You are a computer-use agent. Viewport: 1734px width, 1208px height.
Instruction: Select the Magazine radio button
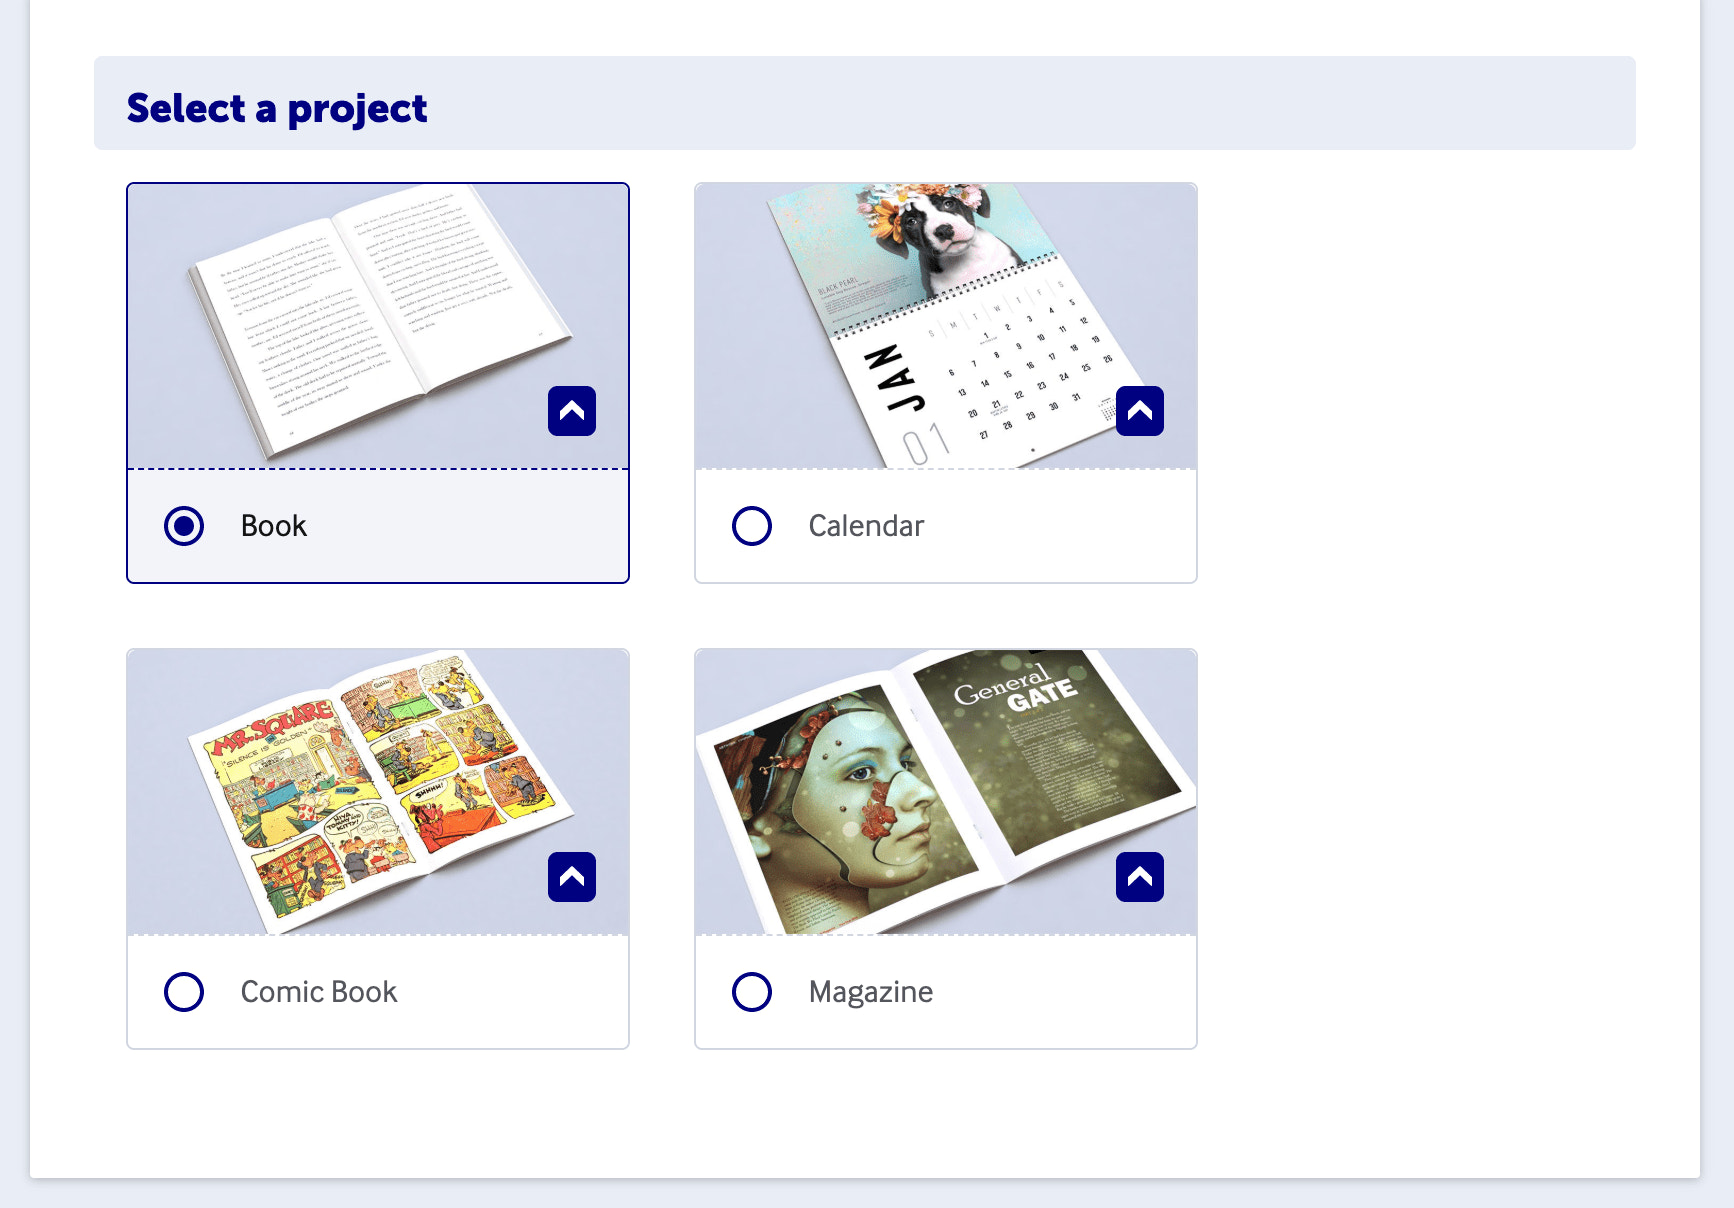(x=751, y=991)
